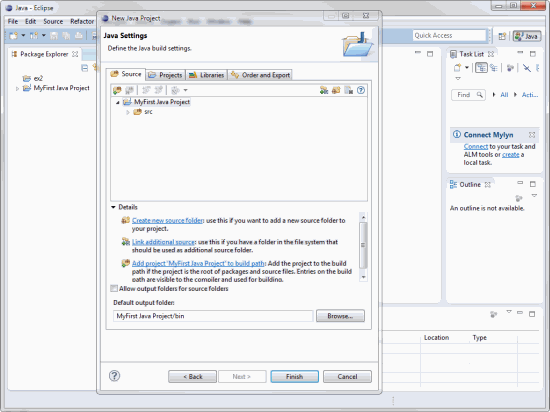Click the ex2 project folder icon
Screen dimensions: 550x412
[x=27, y=78]
